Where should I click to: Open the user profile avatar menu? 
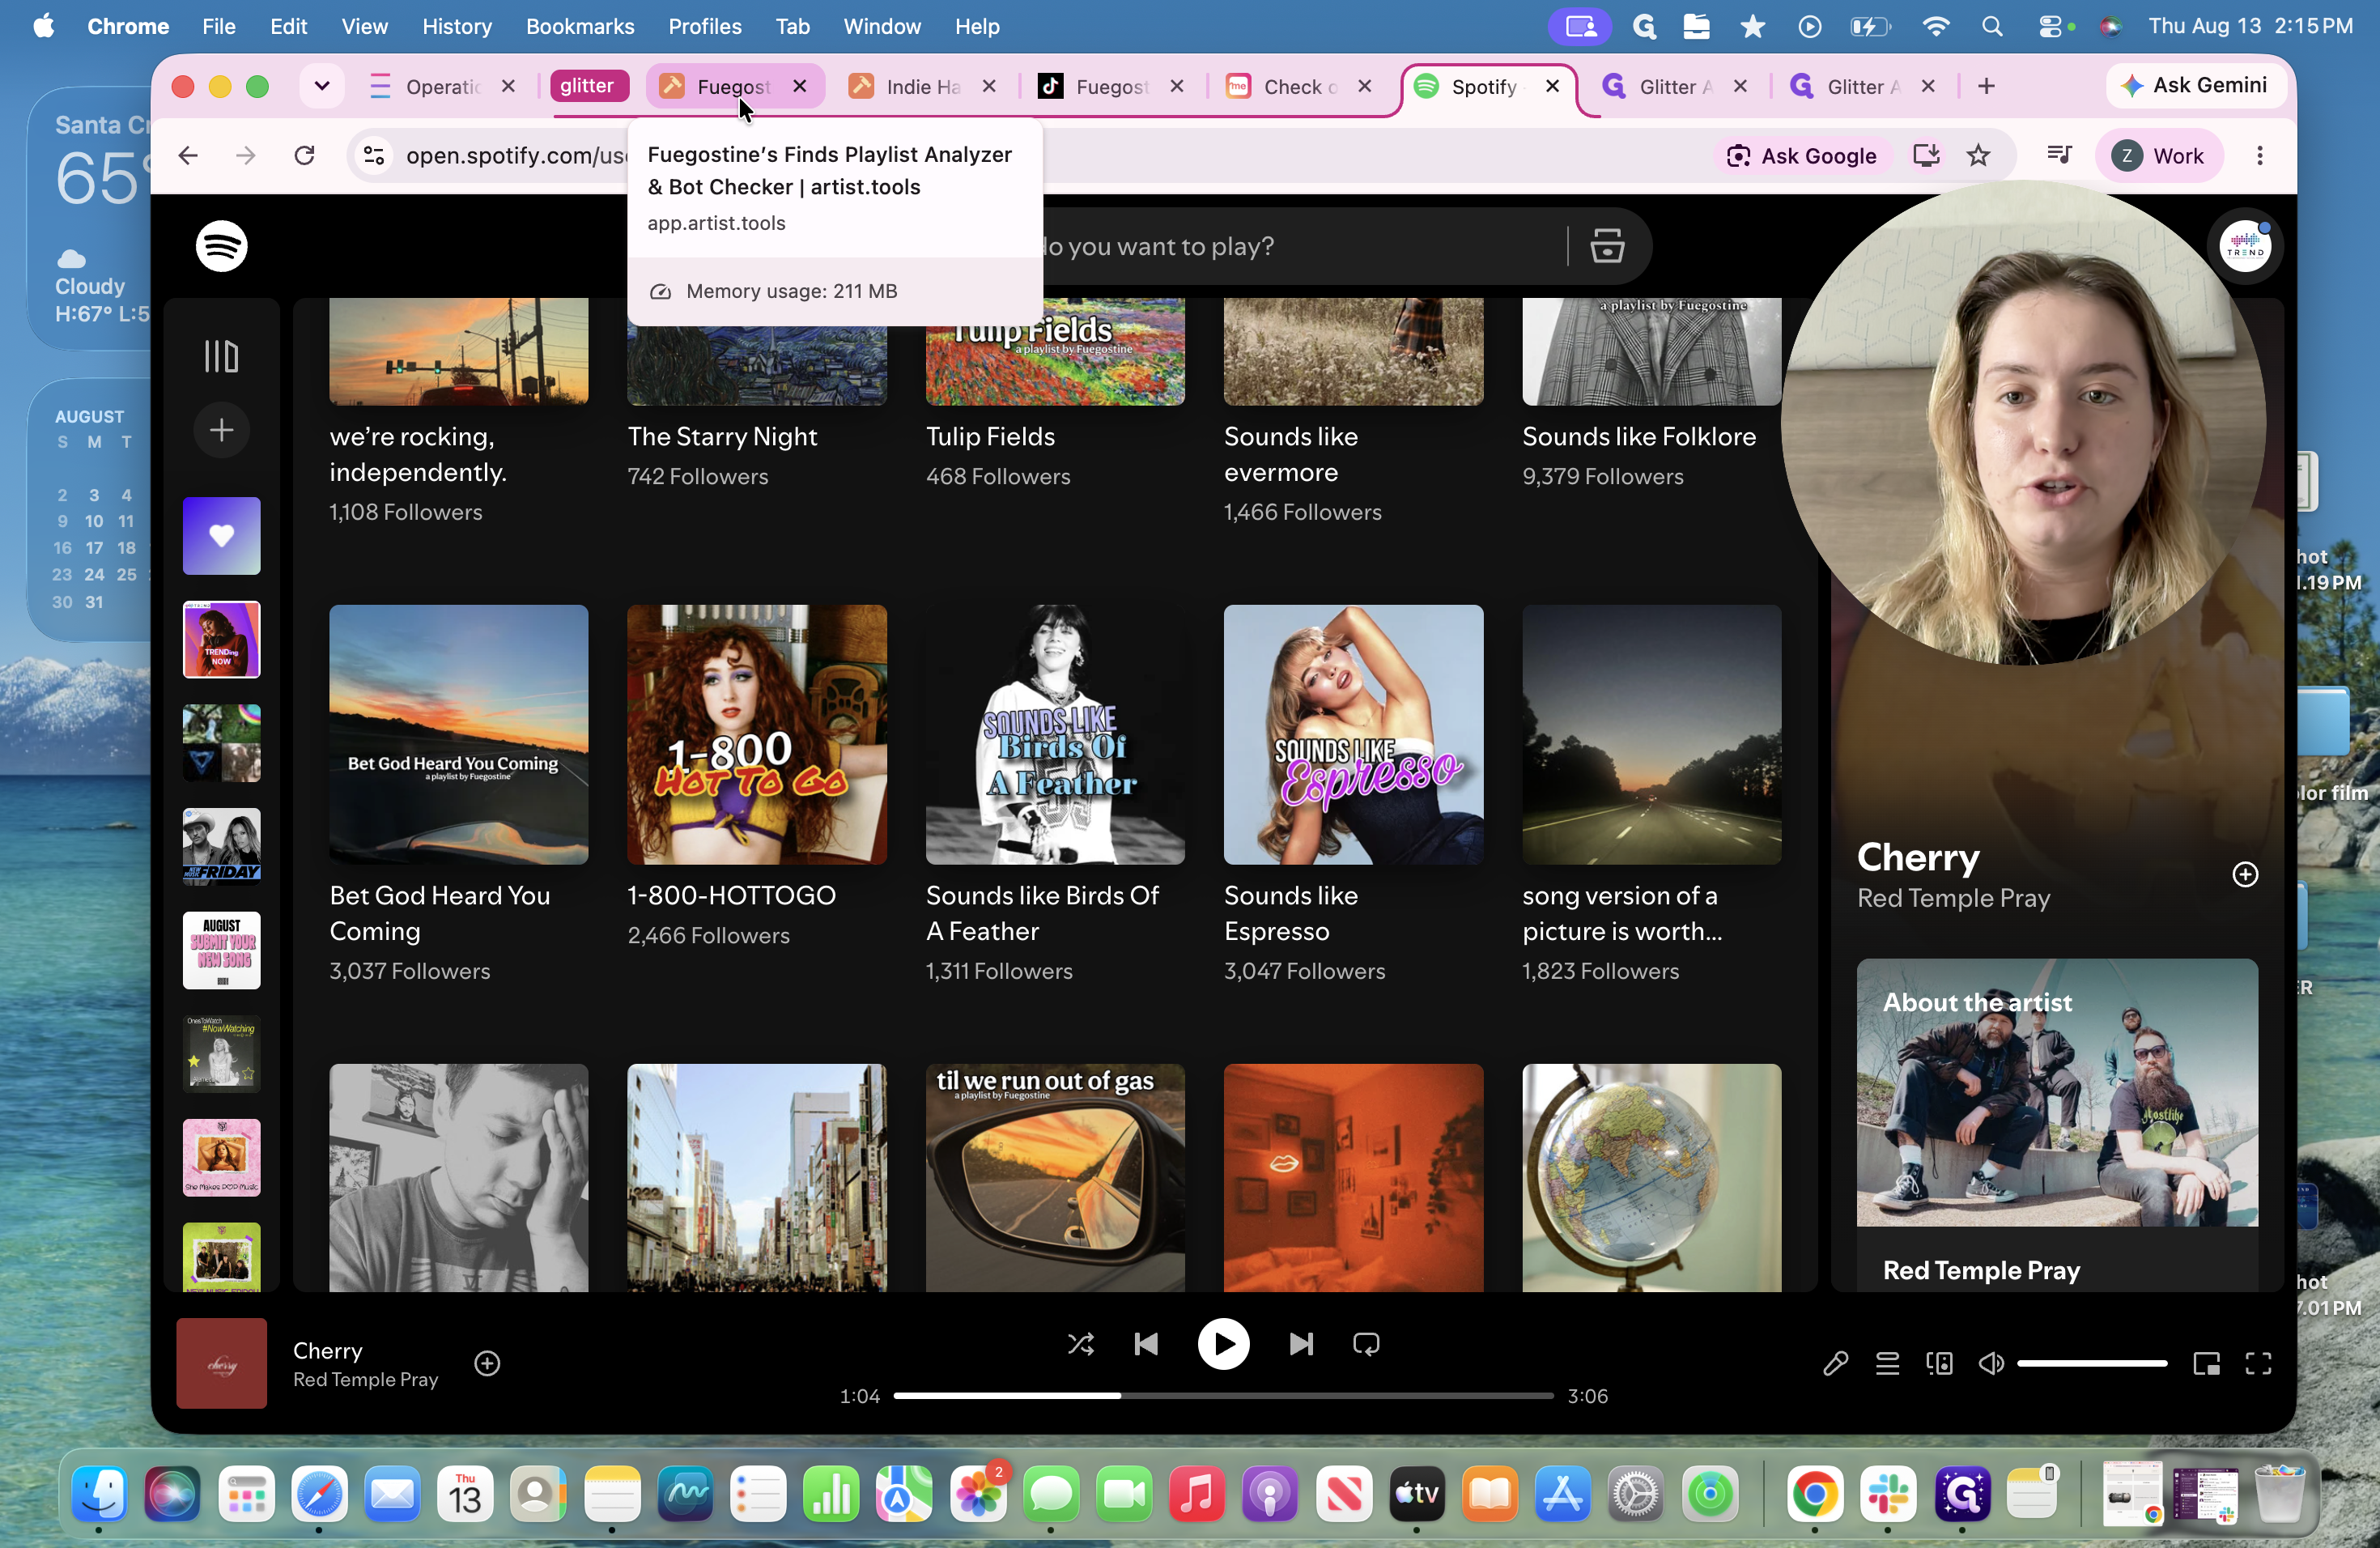[2245, 246]
